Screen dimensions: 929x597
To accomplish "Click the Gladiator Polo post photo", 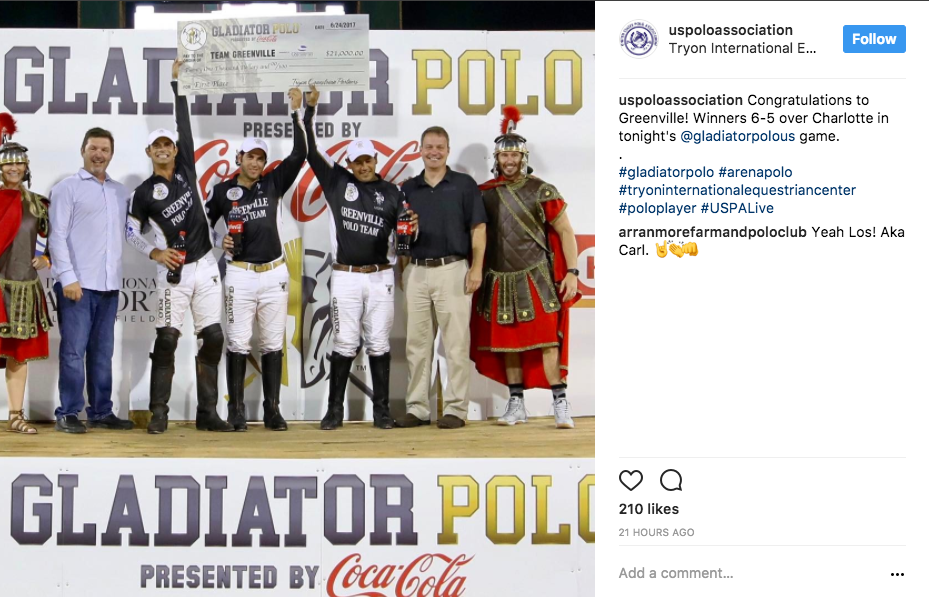I will click(297, 298).
